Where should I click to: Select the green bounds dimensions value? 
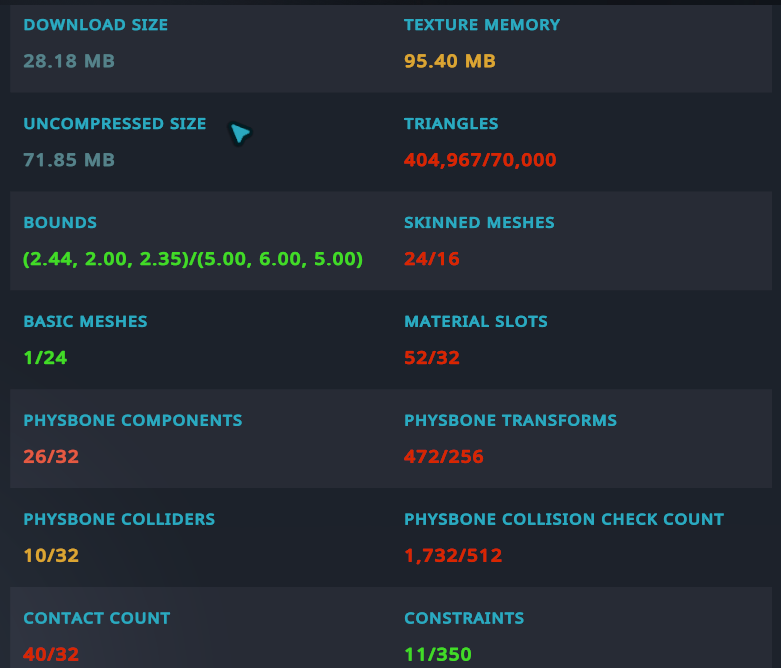[193, 259]
